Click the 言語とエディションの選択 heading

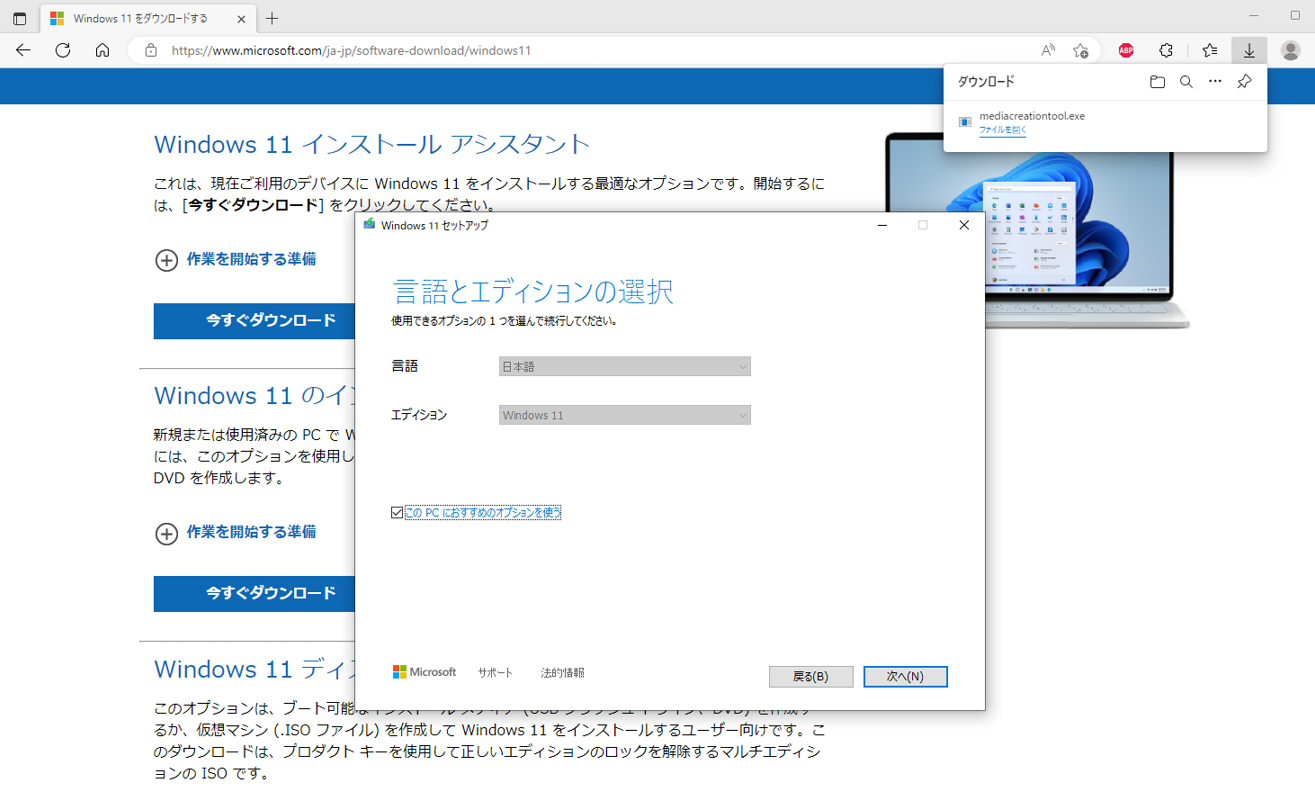click(533, 291)
